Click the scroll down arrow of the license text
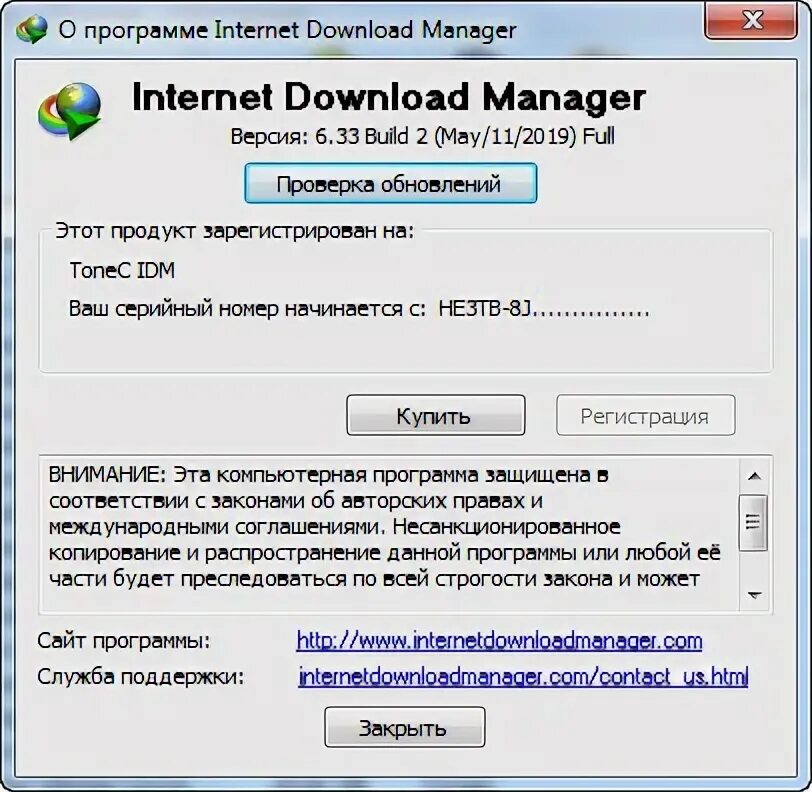 [755, 595]
